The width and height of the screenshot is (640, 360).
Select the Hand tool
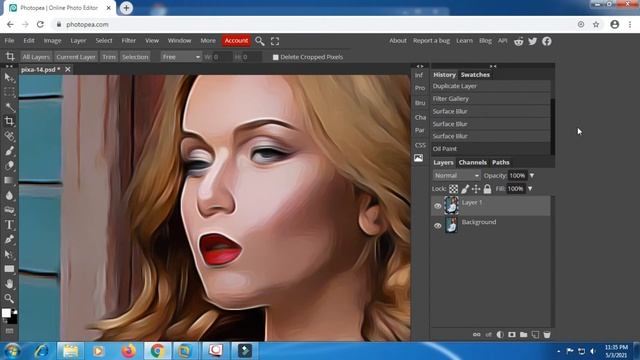pyautogui.click(x=9, y=283)
